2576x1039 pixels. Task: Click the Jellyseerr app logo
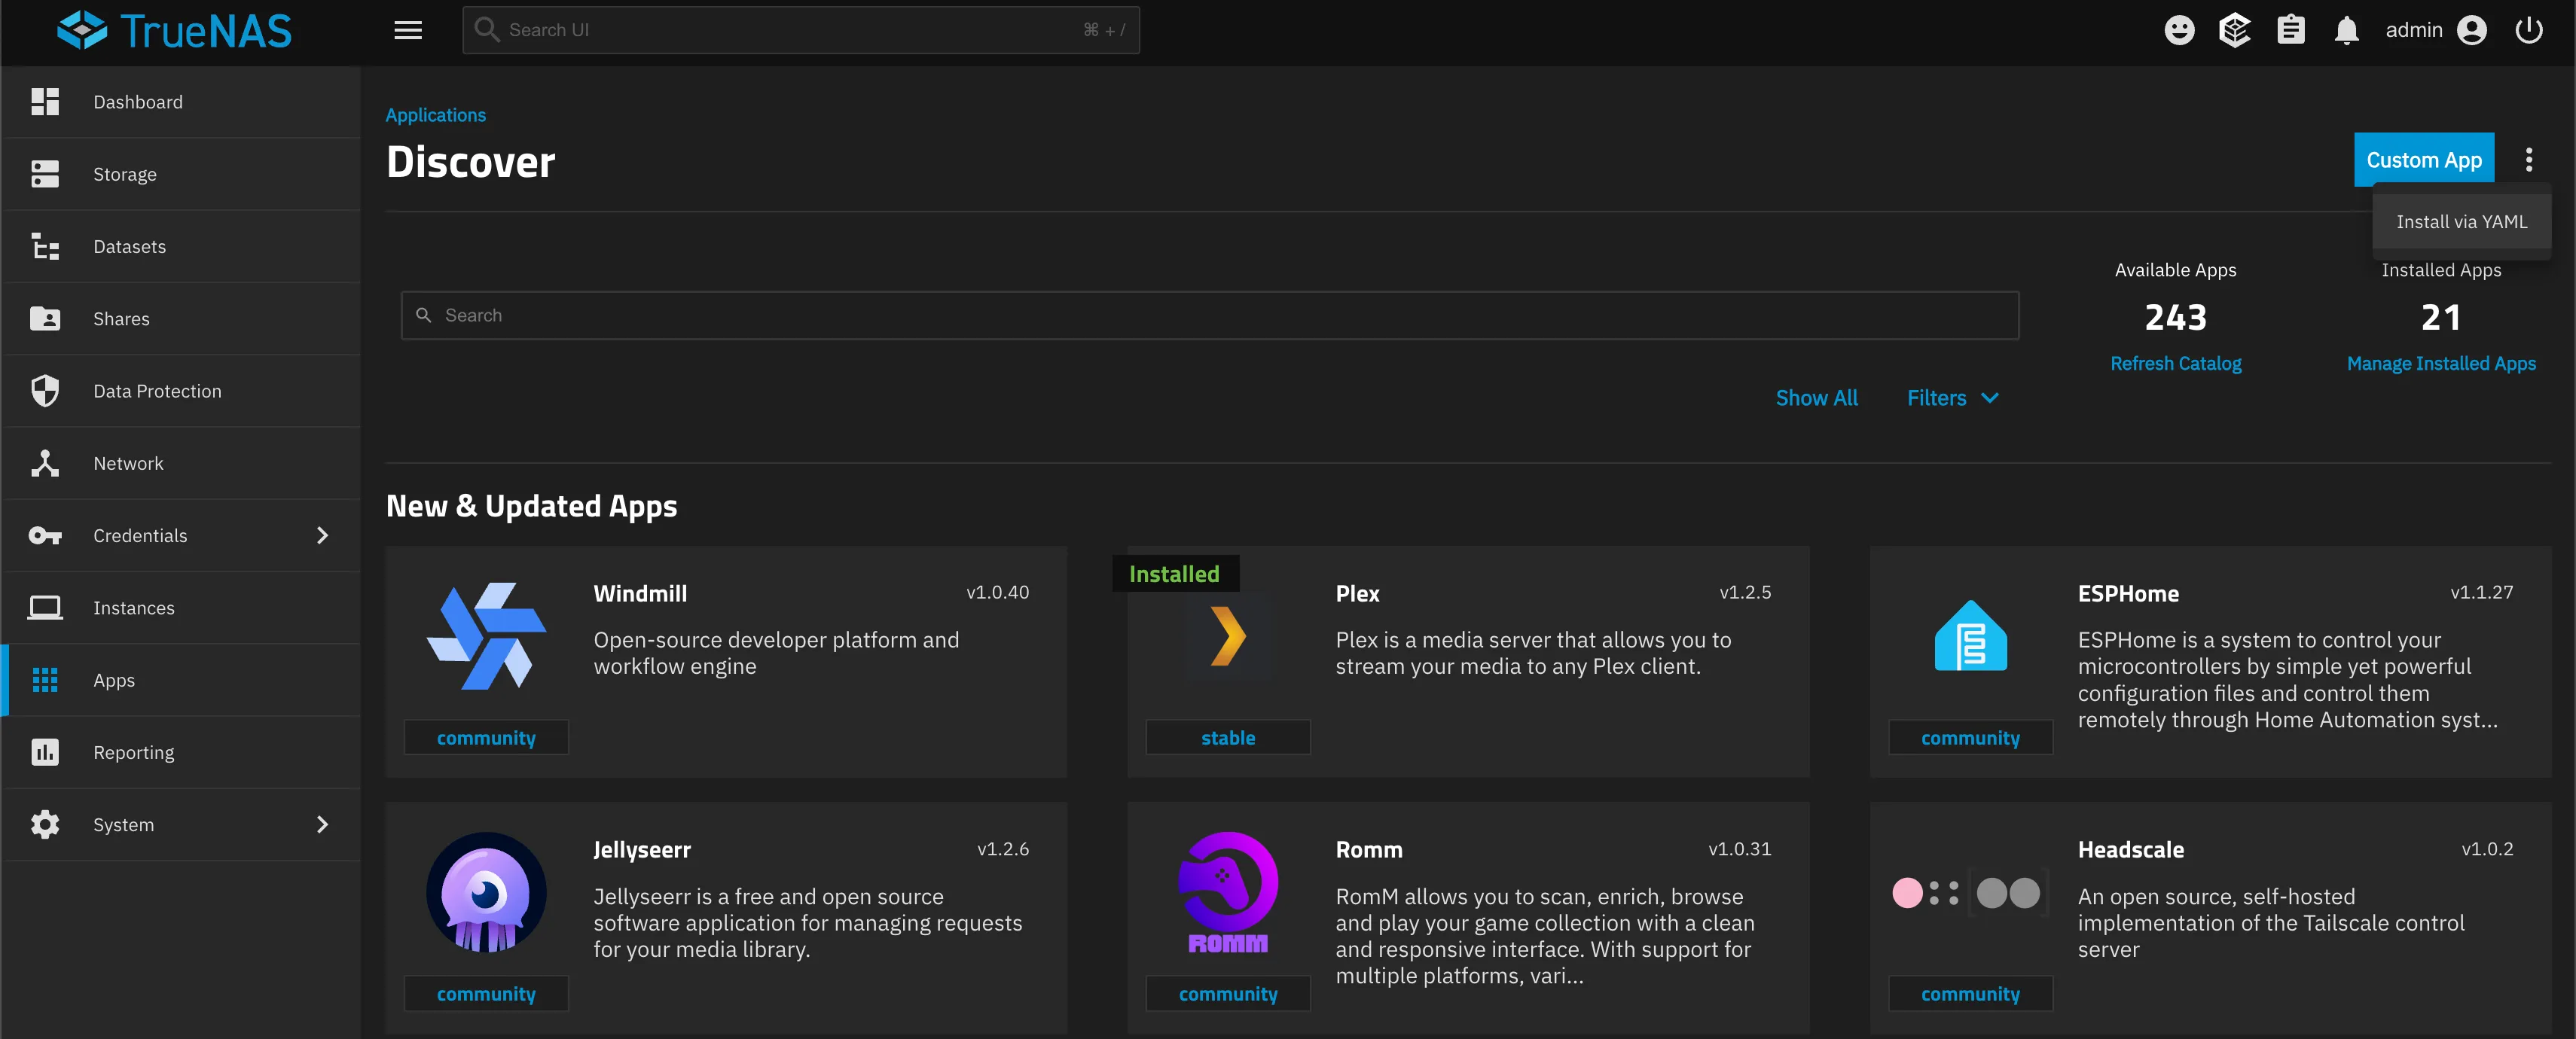pyautogui.click(x=487, y=892)
